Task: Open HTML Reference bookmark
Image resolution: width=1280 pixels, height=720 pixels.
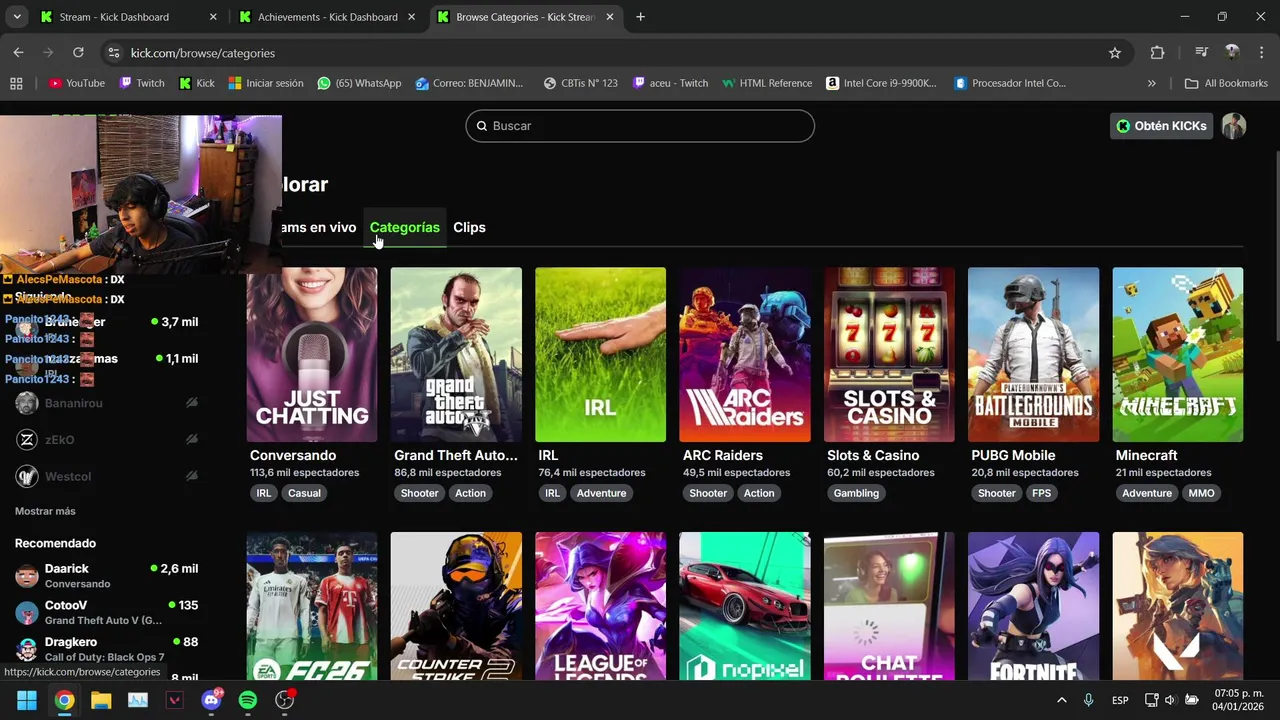Action: coord(766,83)
